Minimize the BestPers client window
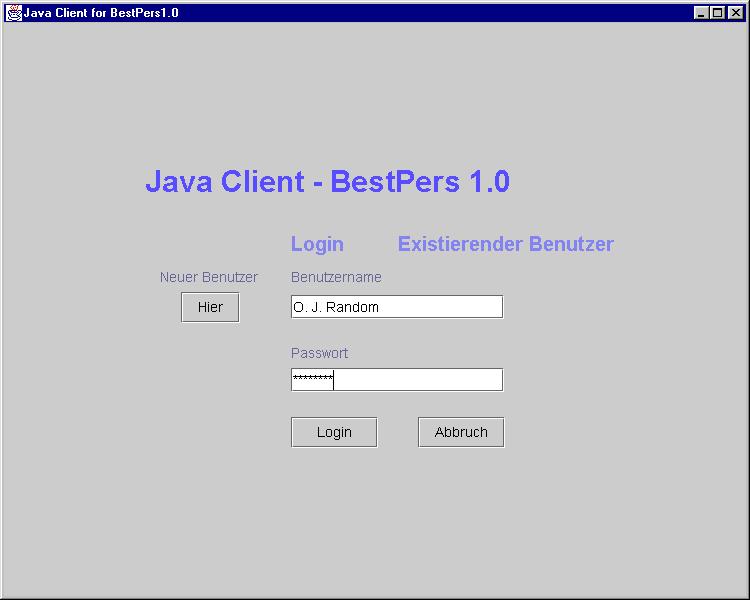This screenshot has width=750, height=600. [x=700, y=13]
